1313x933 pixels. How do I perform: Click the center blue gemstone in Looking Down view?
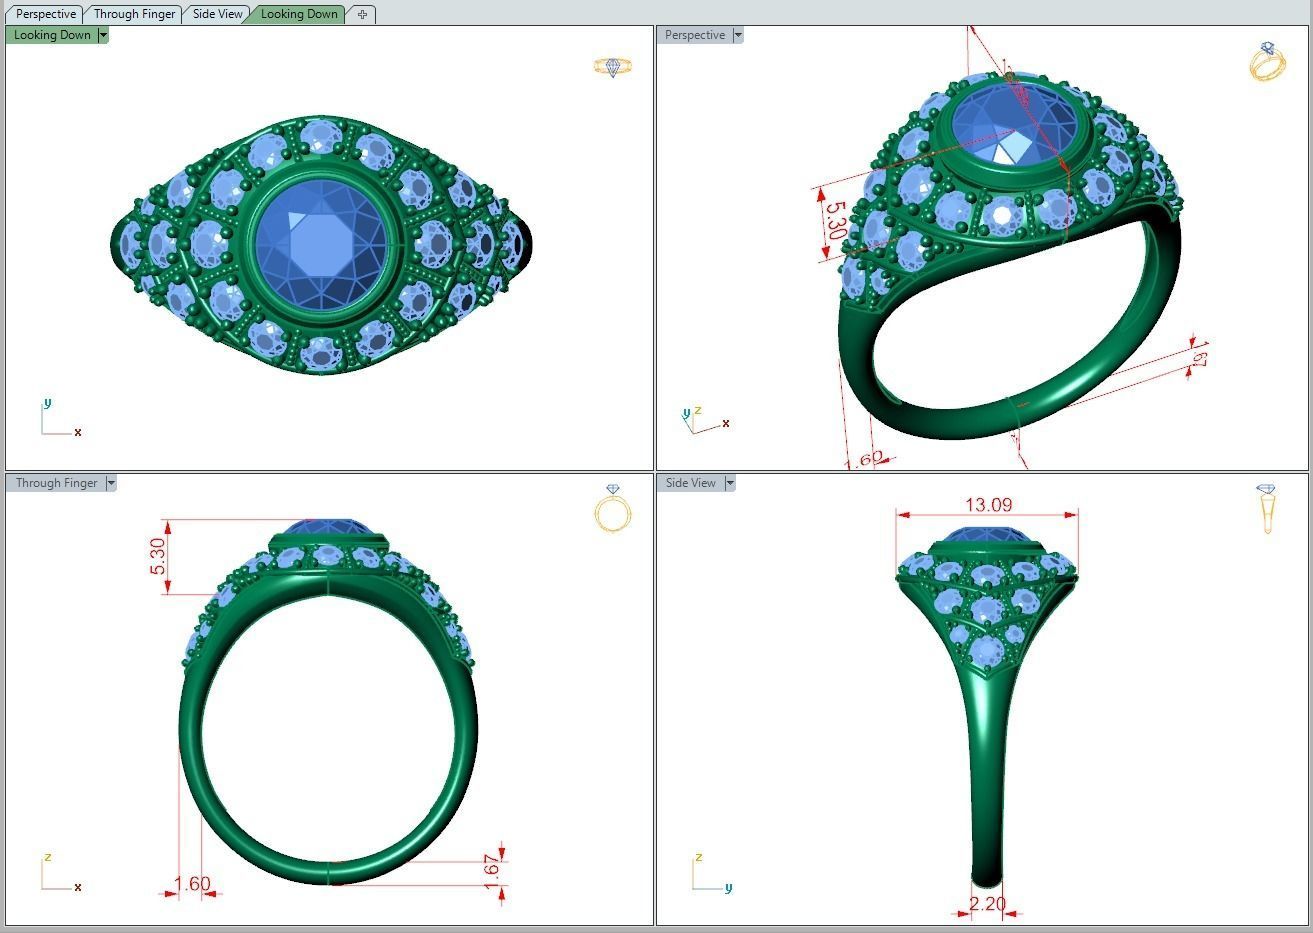point(321,244)
